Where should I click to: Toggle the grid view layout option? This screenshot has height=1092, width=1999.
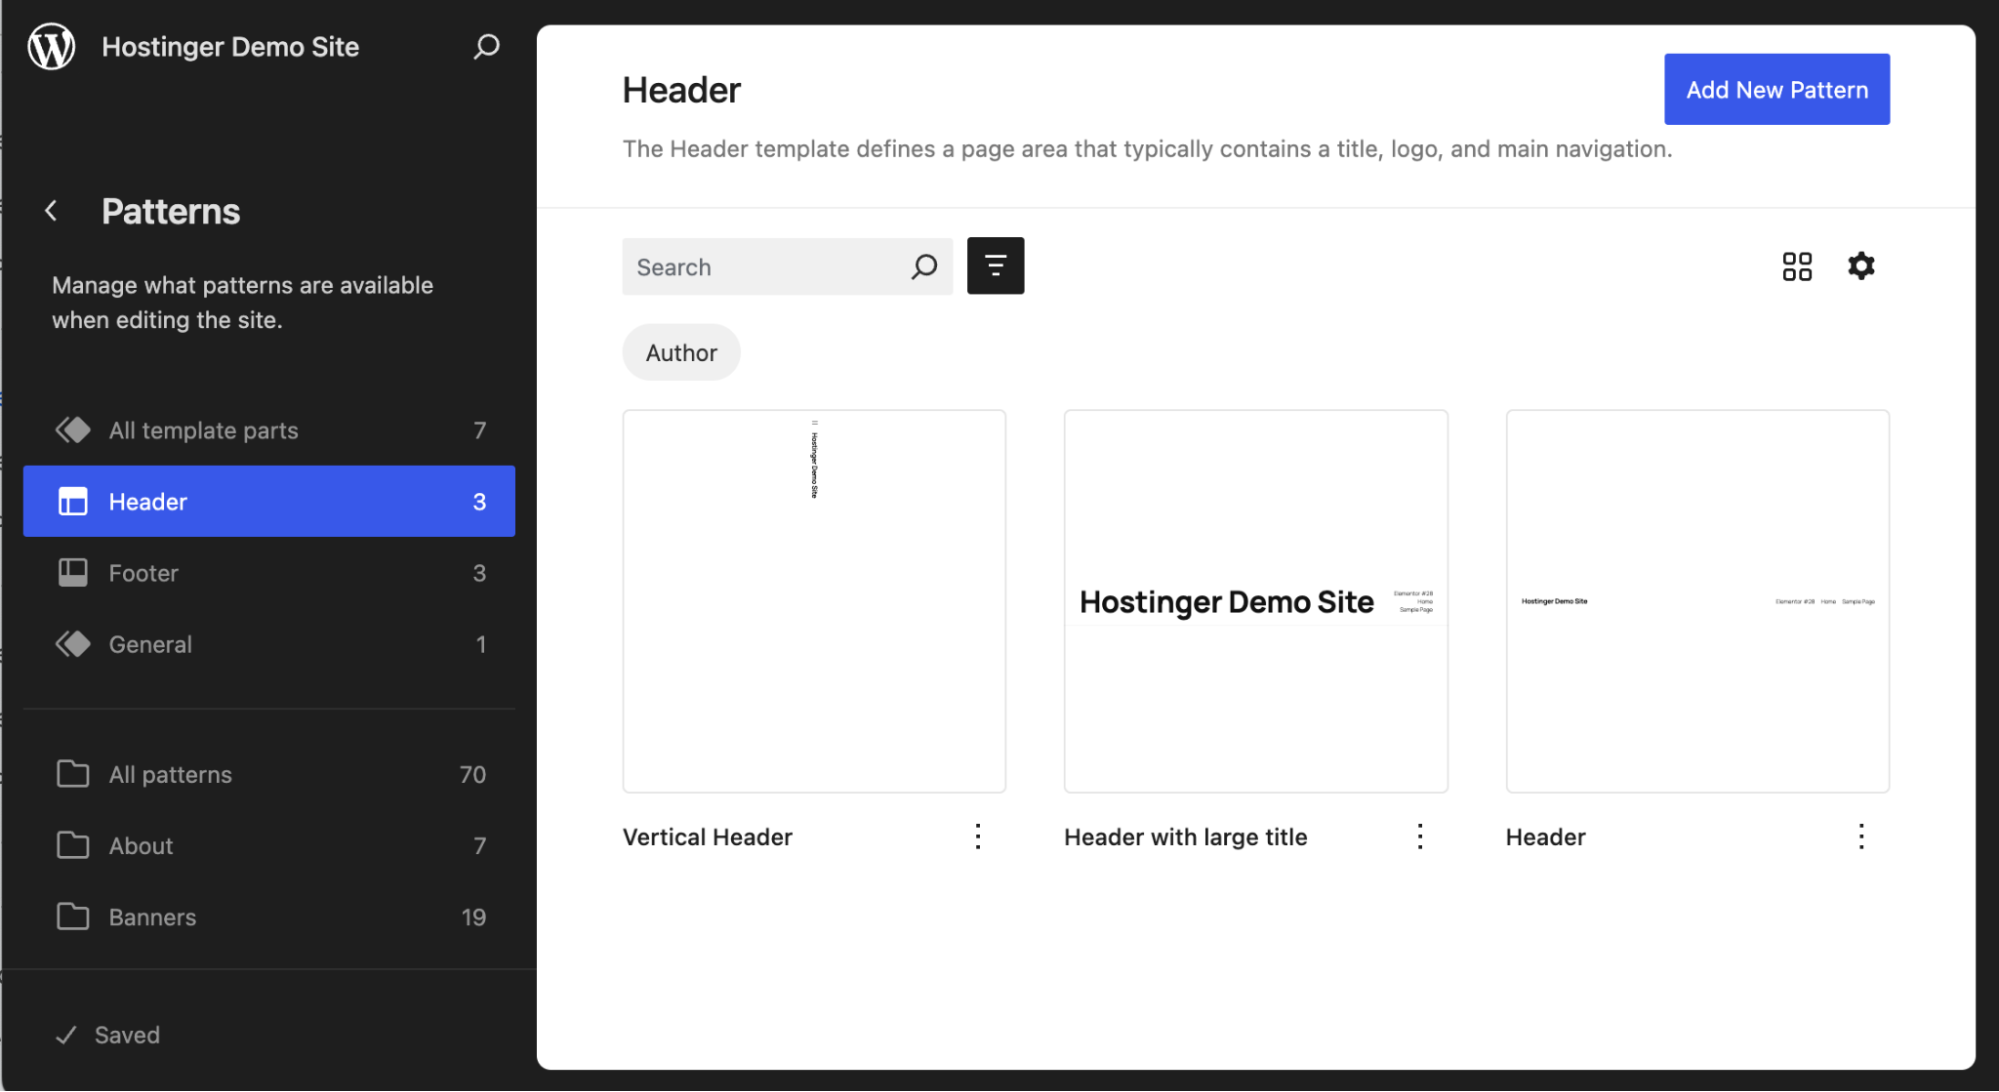(x=1797, y=266)
